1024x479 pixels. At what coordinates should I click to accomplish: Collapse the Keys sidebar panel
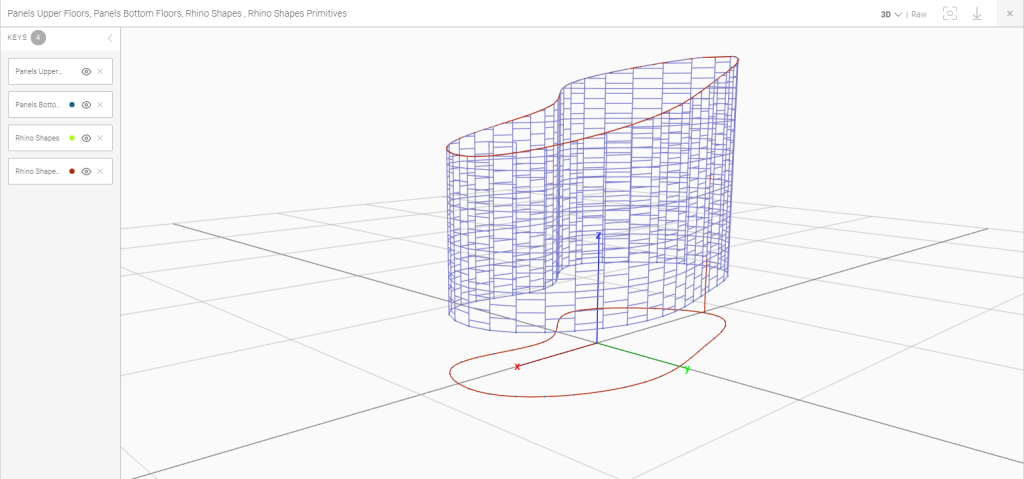coord(109,38)
